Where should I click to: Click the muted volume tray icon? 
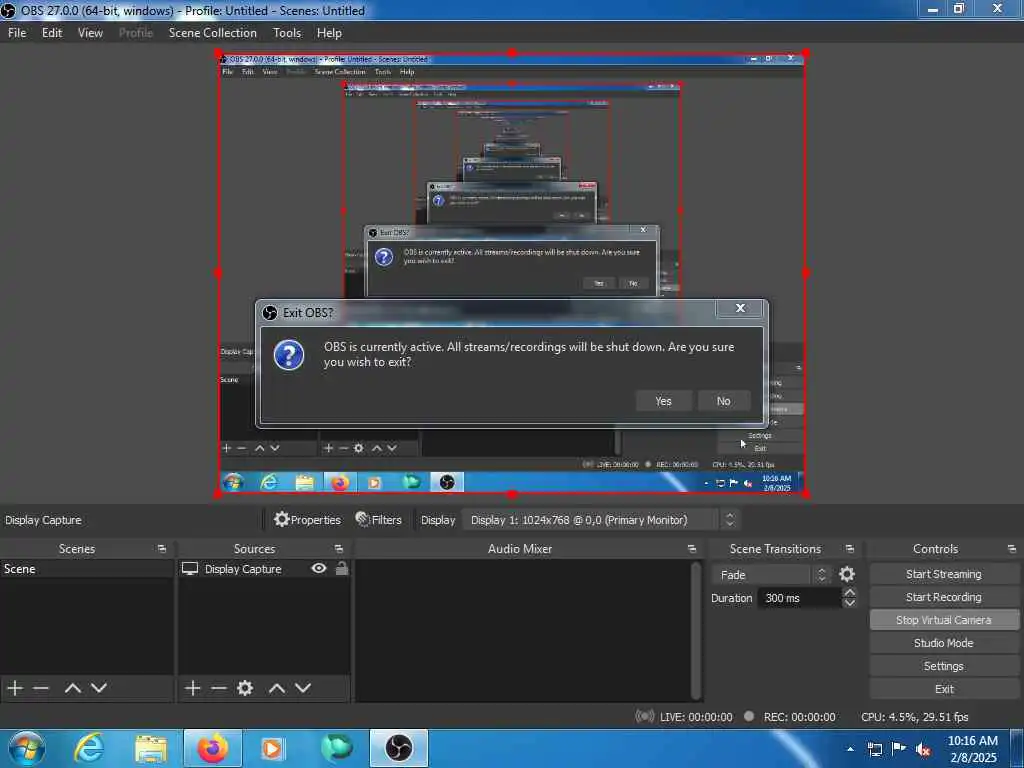coord(923,749)
